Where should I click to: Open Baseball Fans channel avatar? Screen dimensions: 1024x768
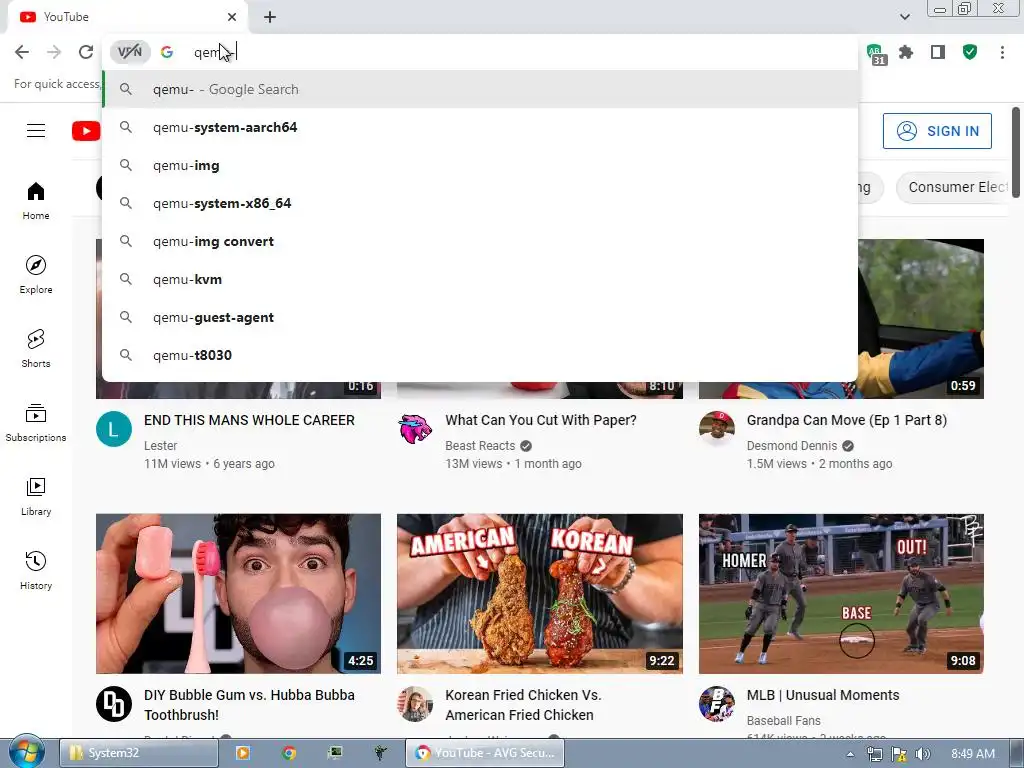tap(716, 704)
